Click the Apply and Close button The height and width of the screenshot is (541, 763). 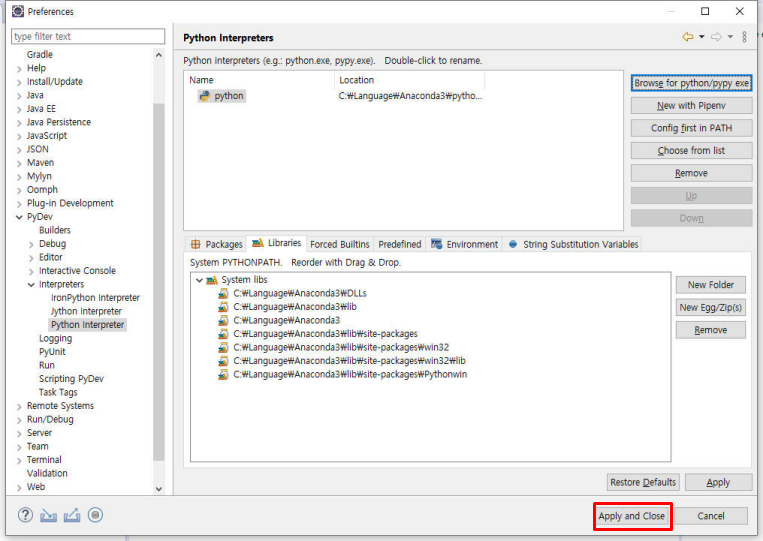pyautogui.click(x=632, y=516)
